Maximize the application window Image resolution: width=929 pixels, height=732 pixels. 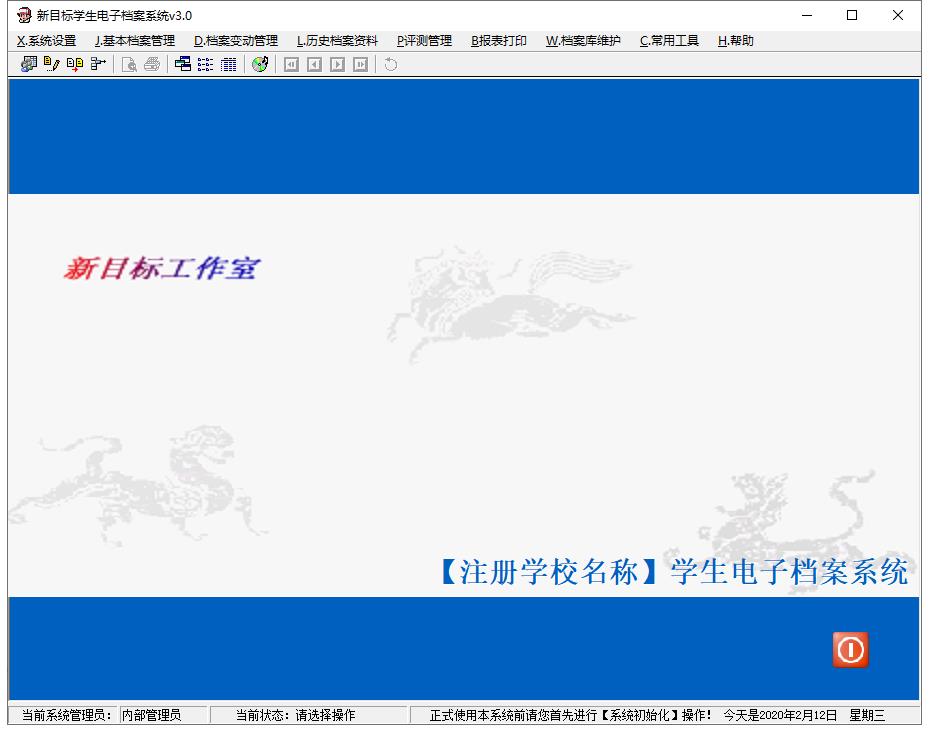[x=852, y=15]
